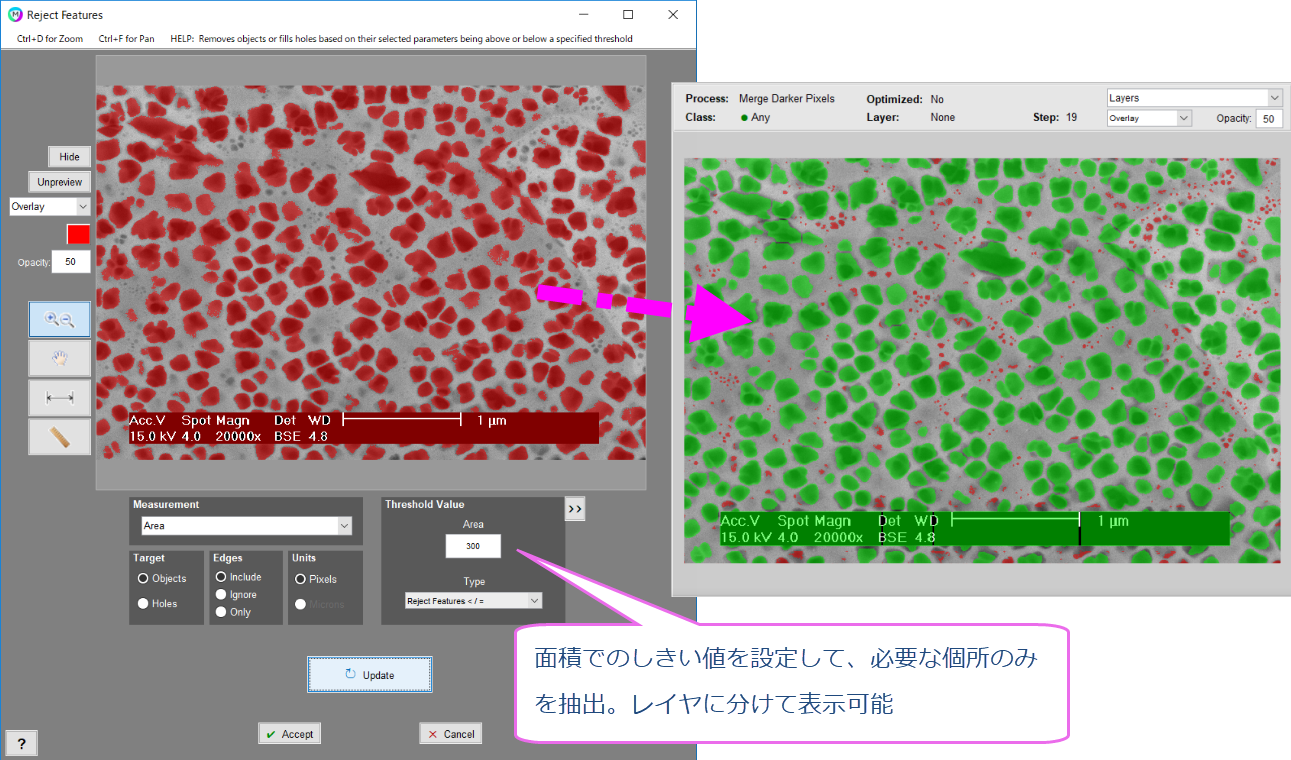The width and height of the screenshot is (1291, 760).
Task: Click the Unpreview button
Action: pyautogui.click(x=59, y=181)
